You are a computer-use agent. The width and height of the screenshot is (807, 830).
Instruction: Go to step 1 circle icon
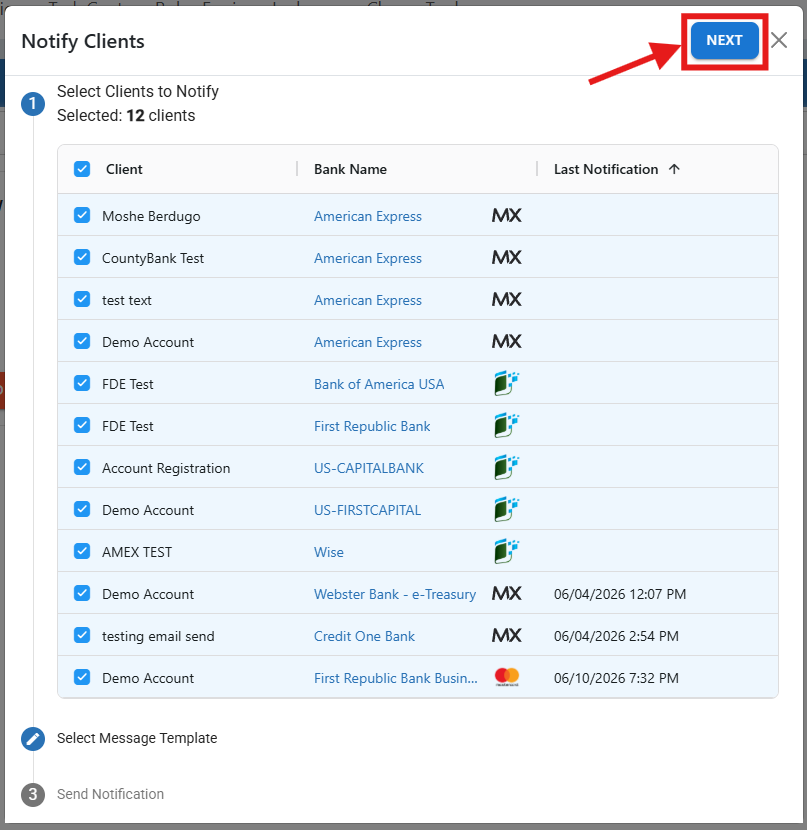pyautogui.click(x=33, y=104)
